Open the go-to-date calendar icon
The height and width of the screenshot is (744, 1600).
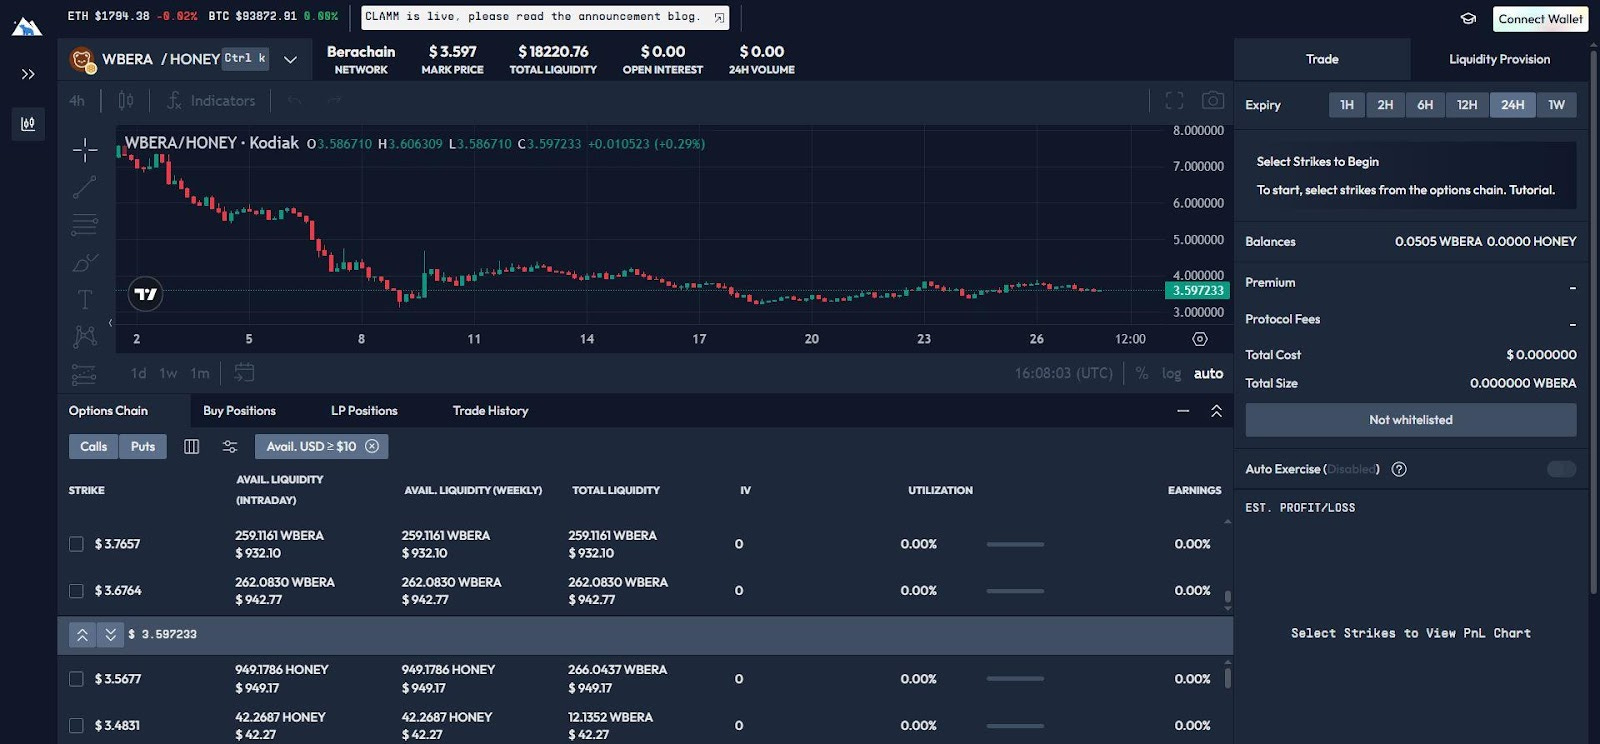[244, 373]
